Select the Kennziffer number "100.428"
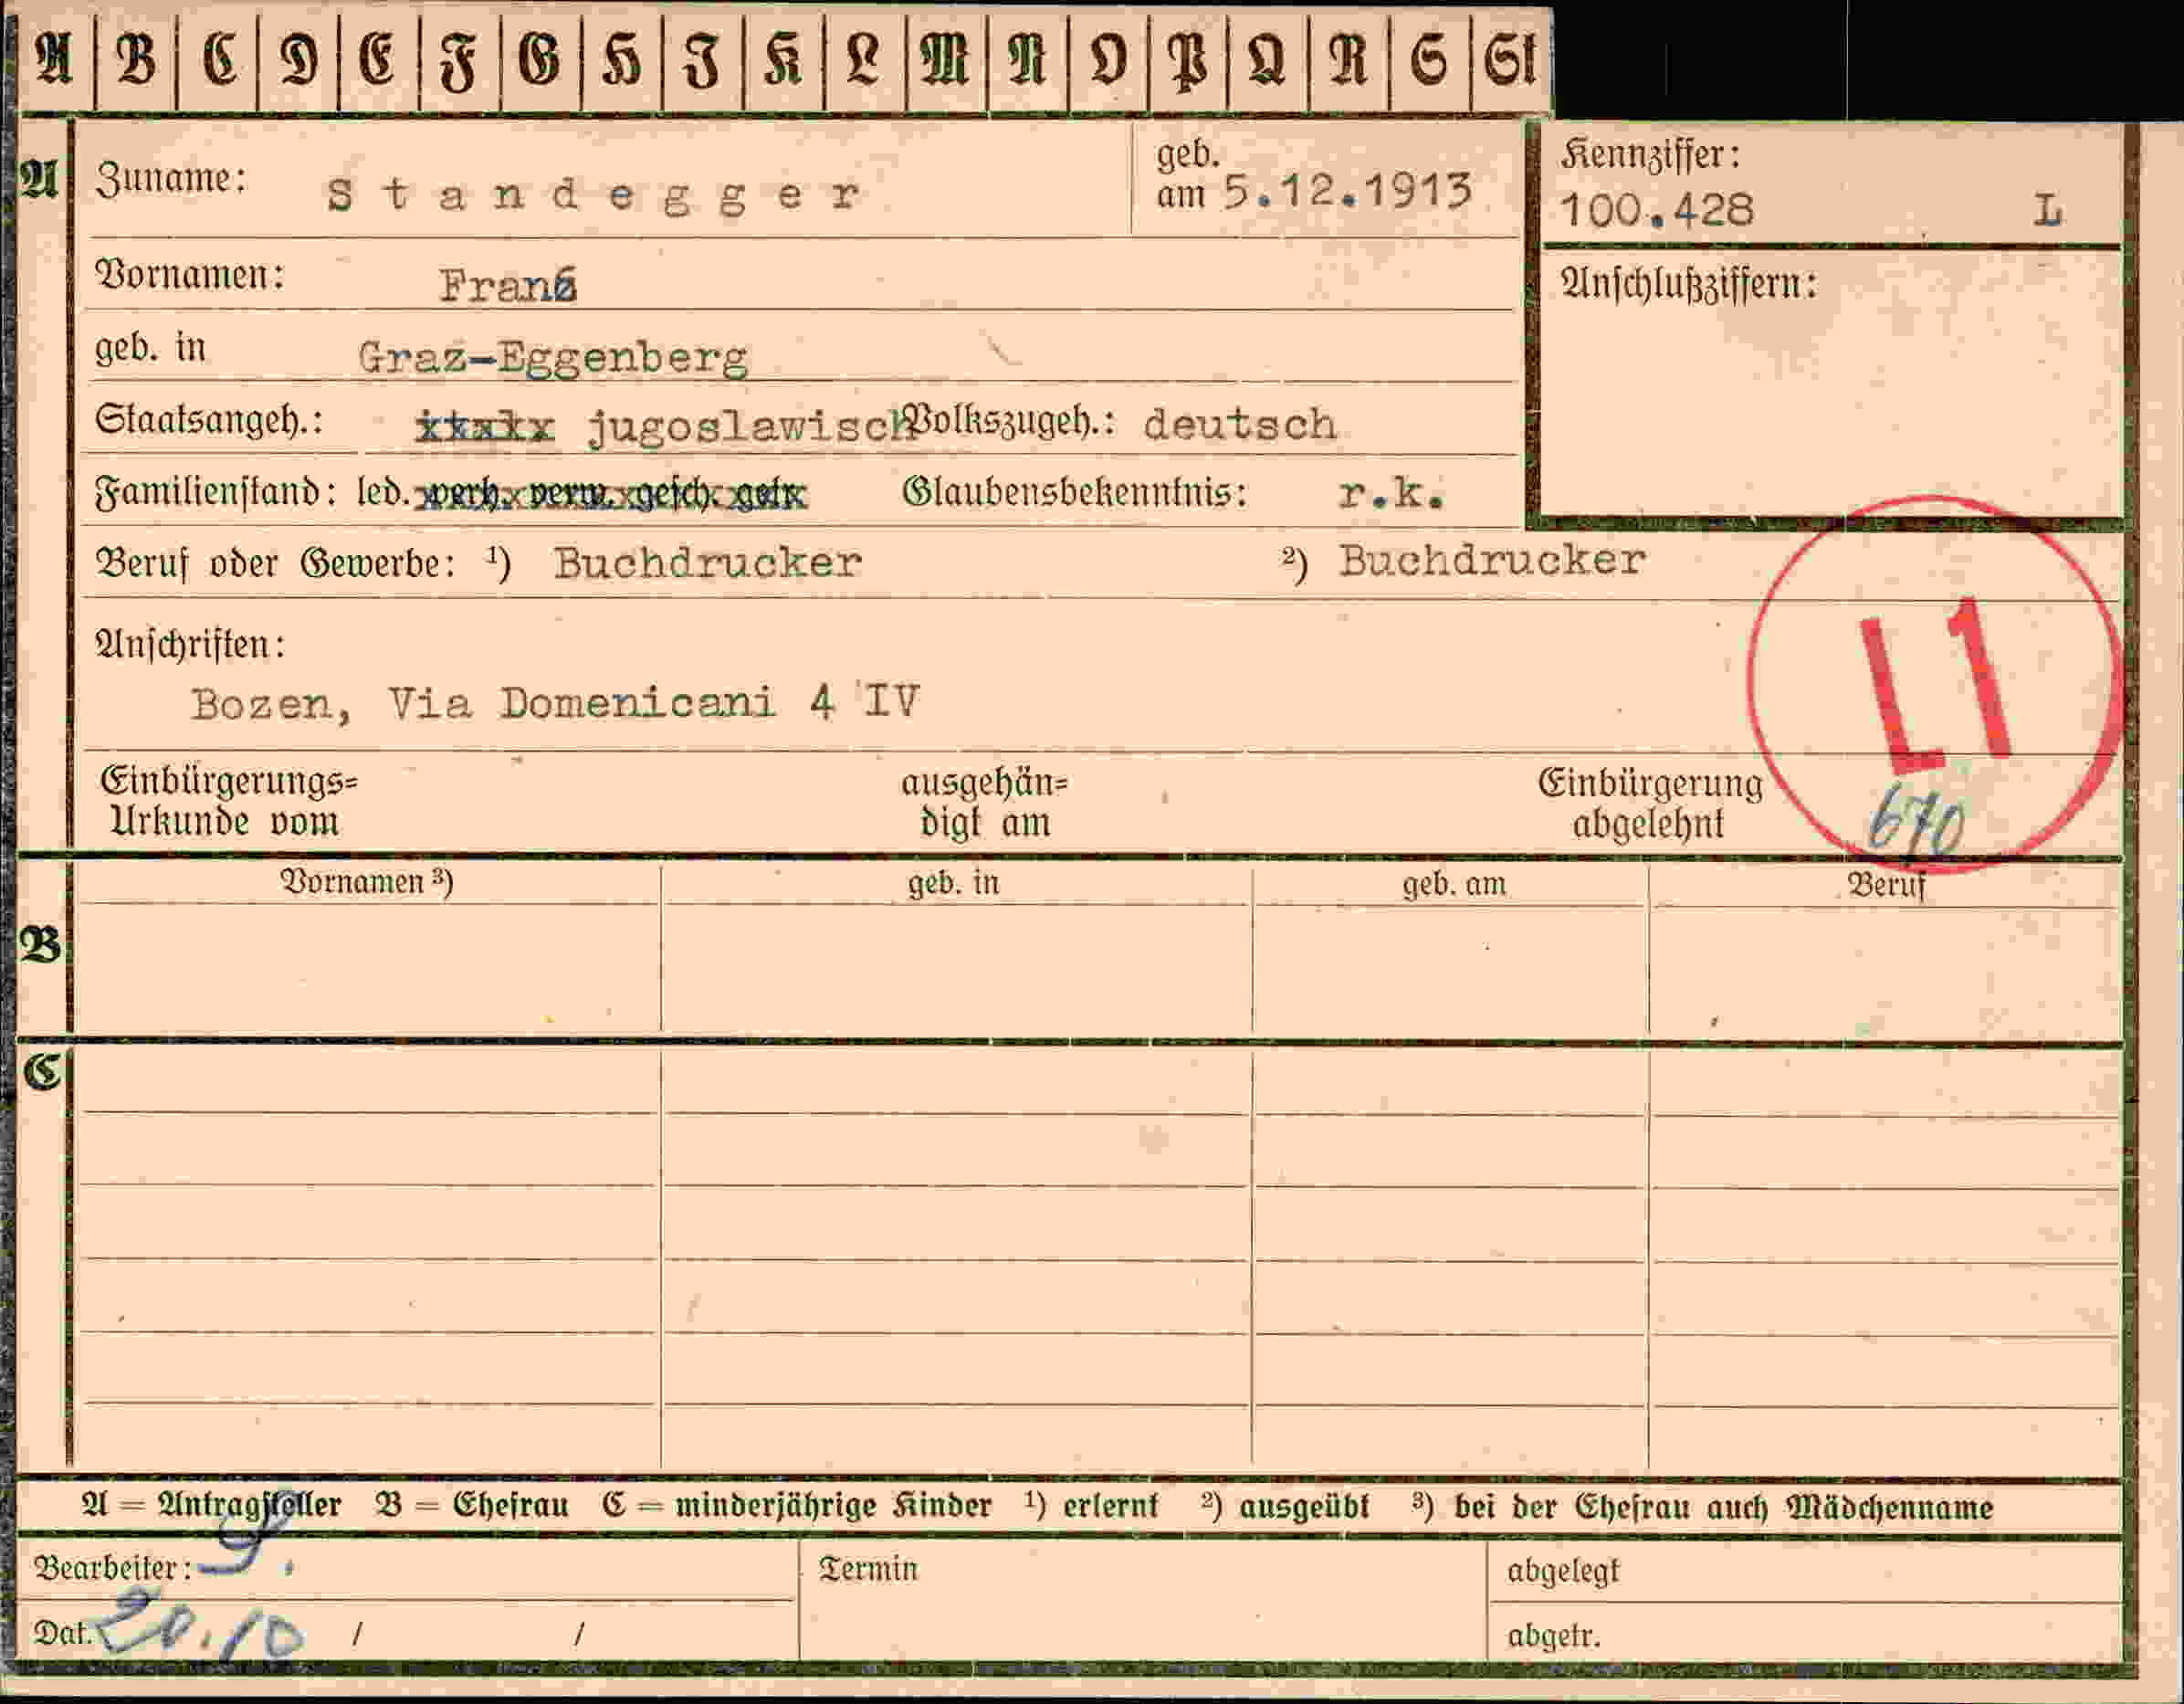 [x=1657, y=210]
